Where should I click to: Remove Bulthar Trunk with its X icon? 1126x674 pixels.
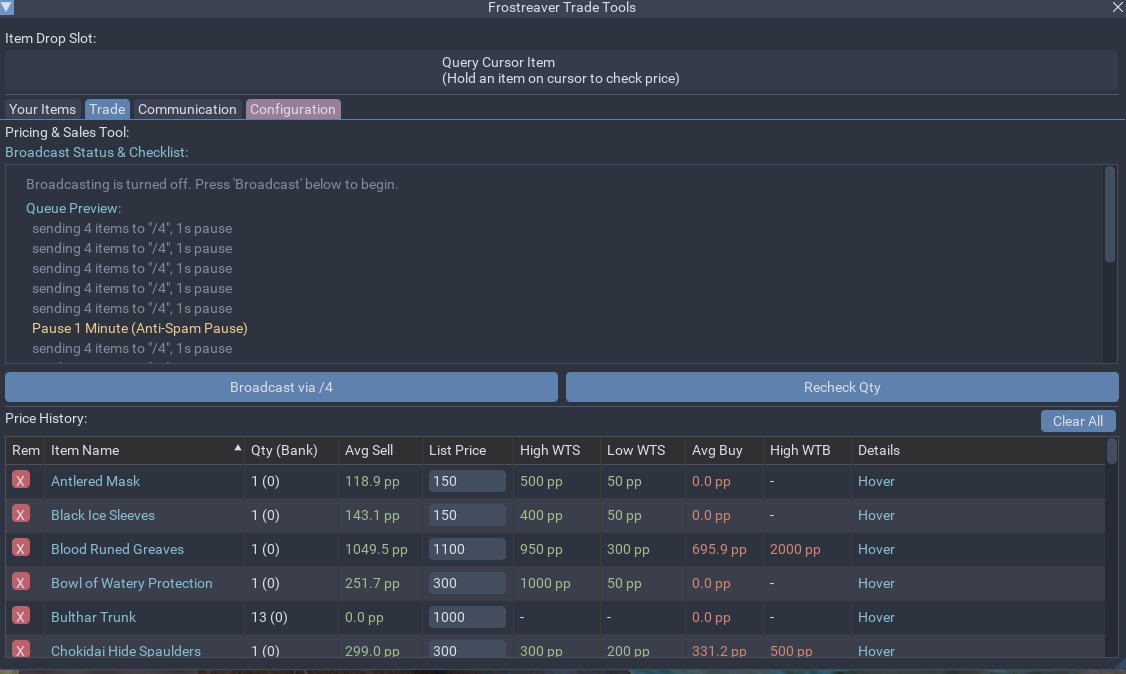coord(21,617)
